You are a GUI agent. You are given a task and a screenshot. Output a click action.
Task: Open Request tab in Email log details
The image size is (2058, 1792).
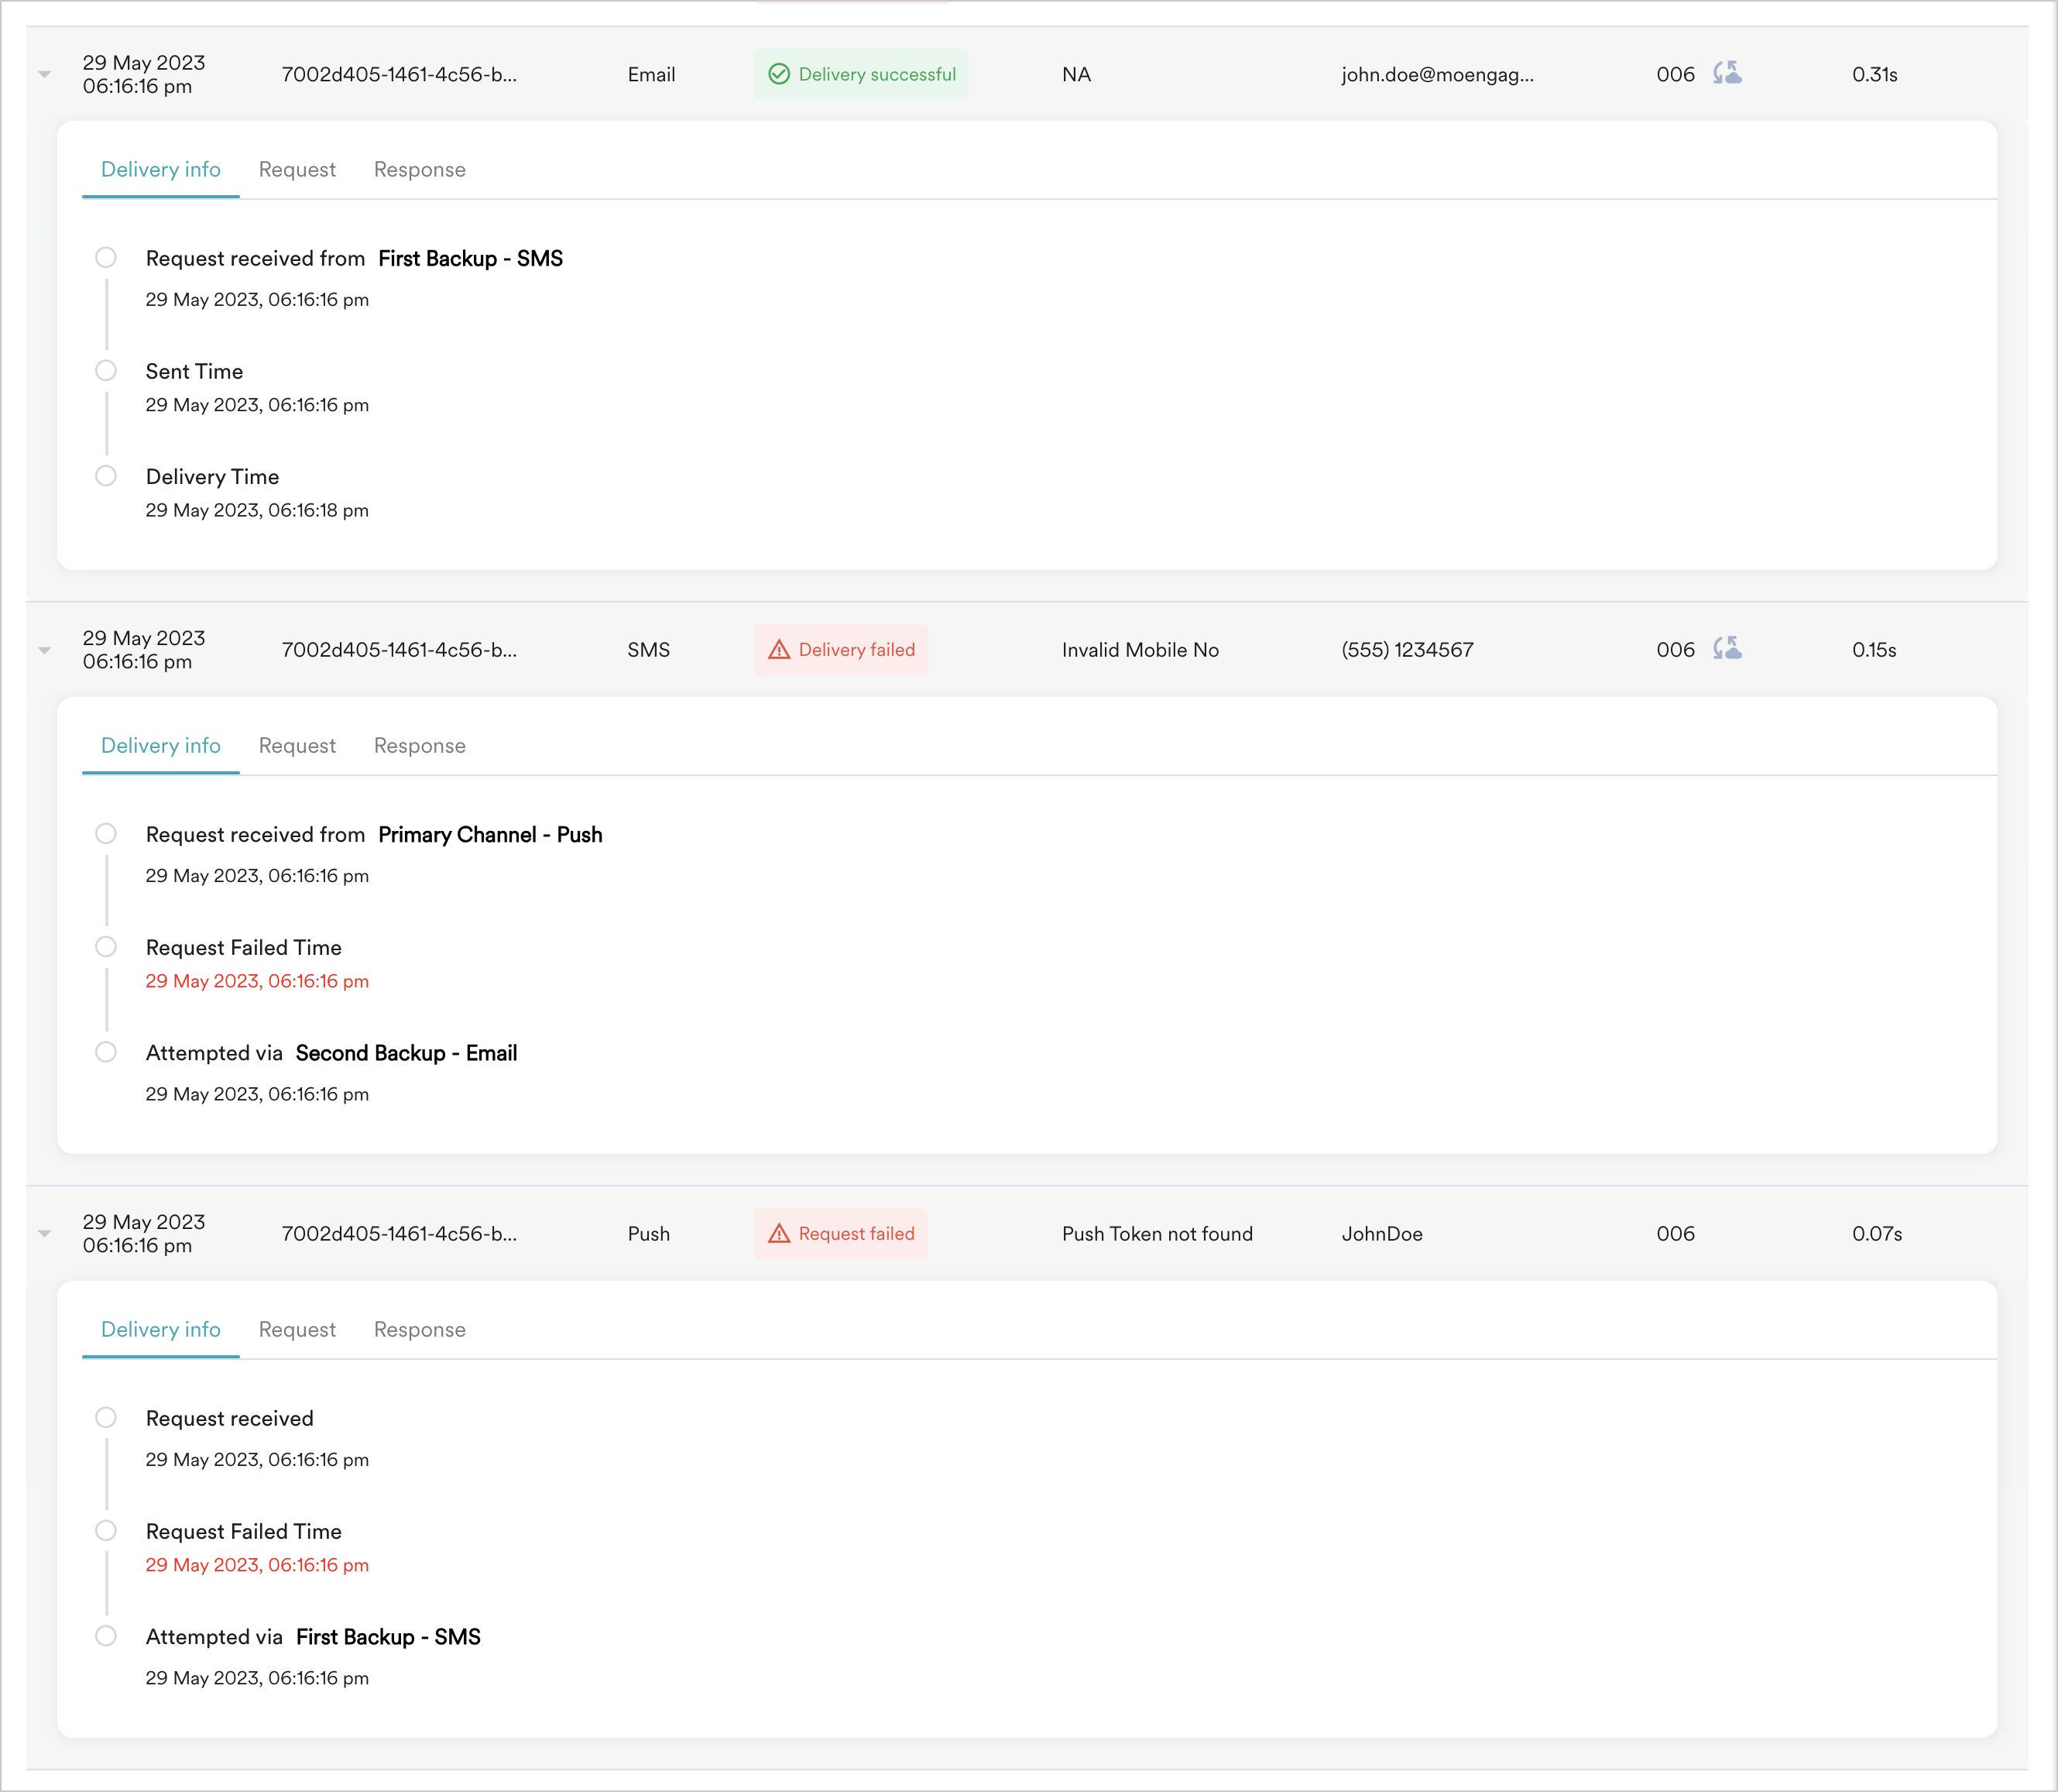click(297, 170)
